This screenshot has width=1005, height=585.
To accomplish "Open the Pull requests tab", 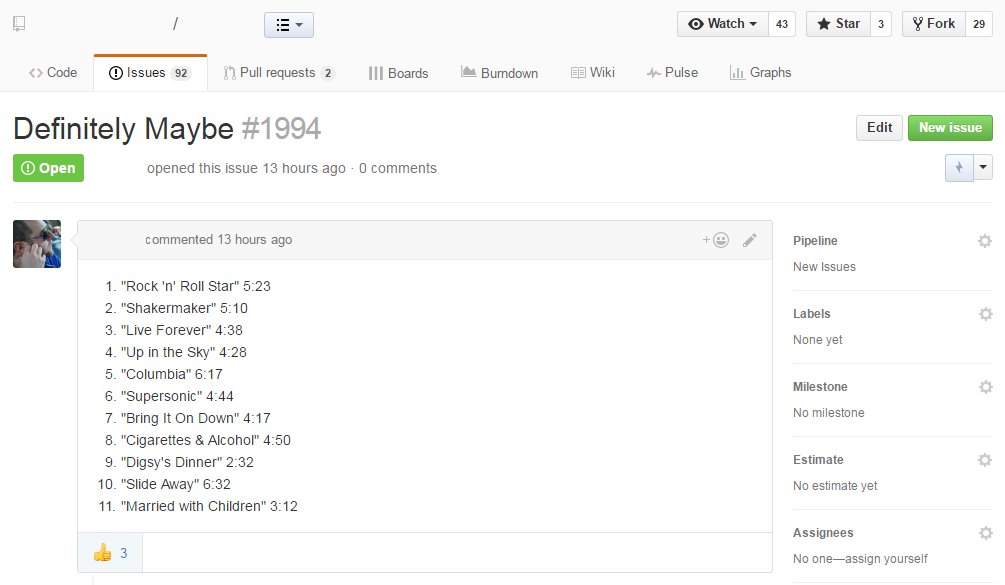I will coord(279,72).
